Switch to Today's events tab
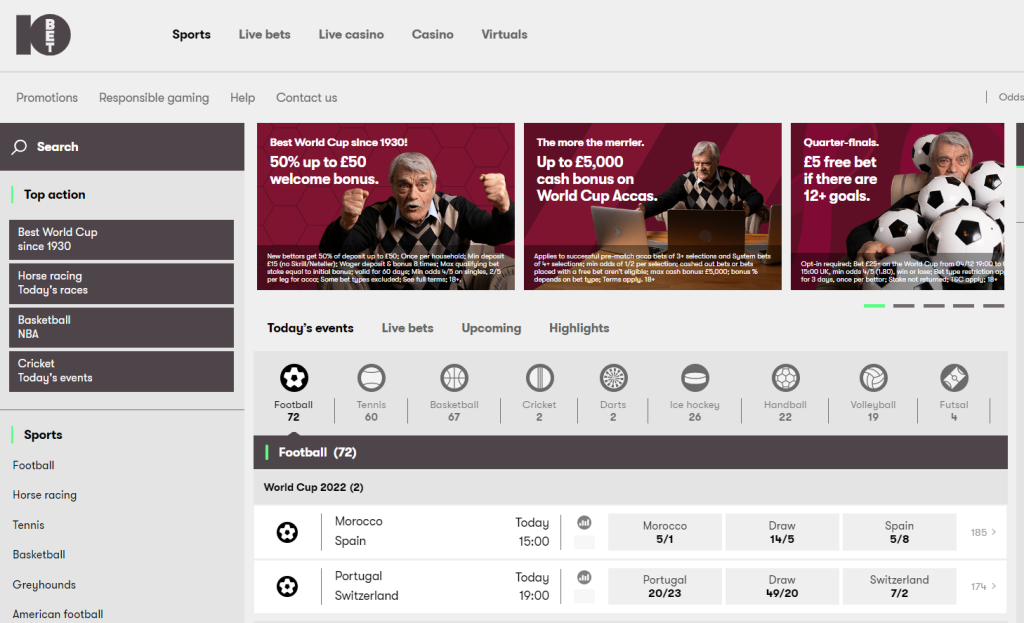1024x623 pixels. [x=310, y=328]
